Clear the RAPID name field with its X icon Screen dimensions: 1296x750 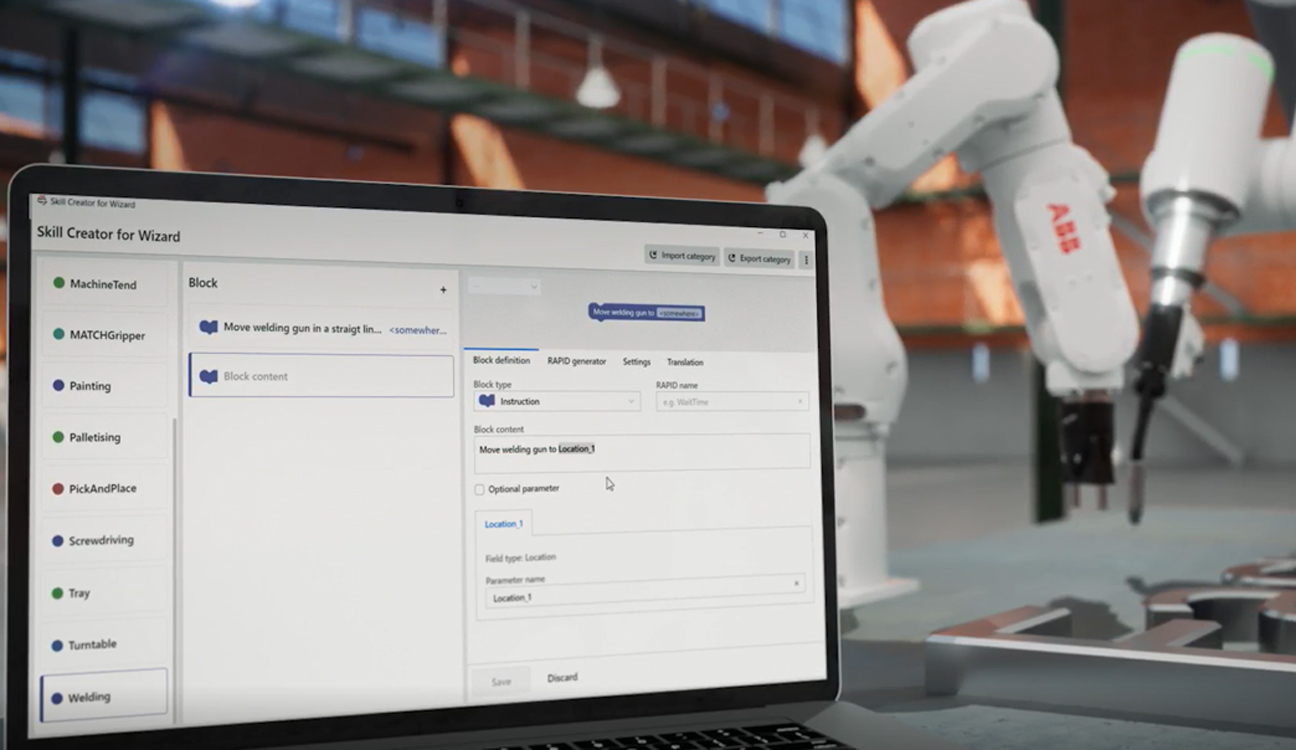coord(800,402)
